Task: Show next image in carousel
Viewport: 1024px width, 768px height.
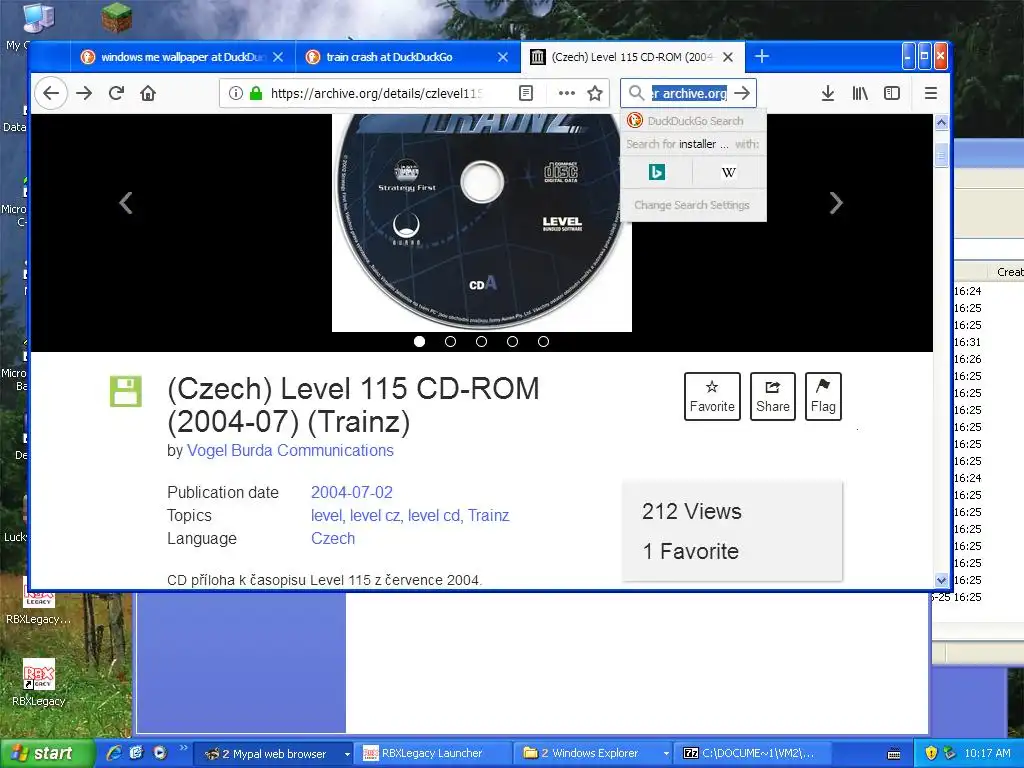Action: (836, 203)
